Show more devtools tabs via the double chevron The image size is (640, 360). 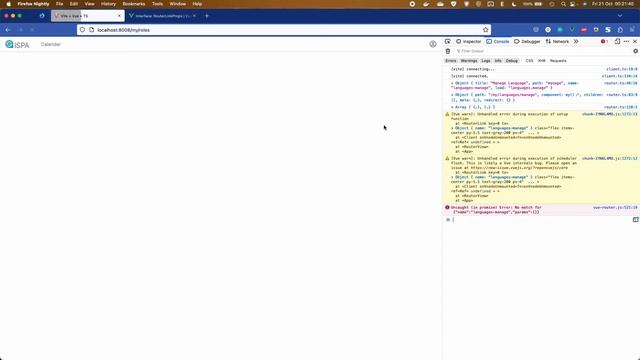576,41
